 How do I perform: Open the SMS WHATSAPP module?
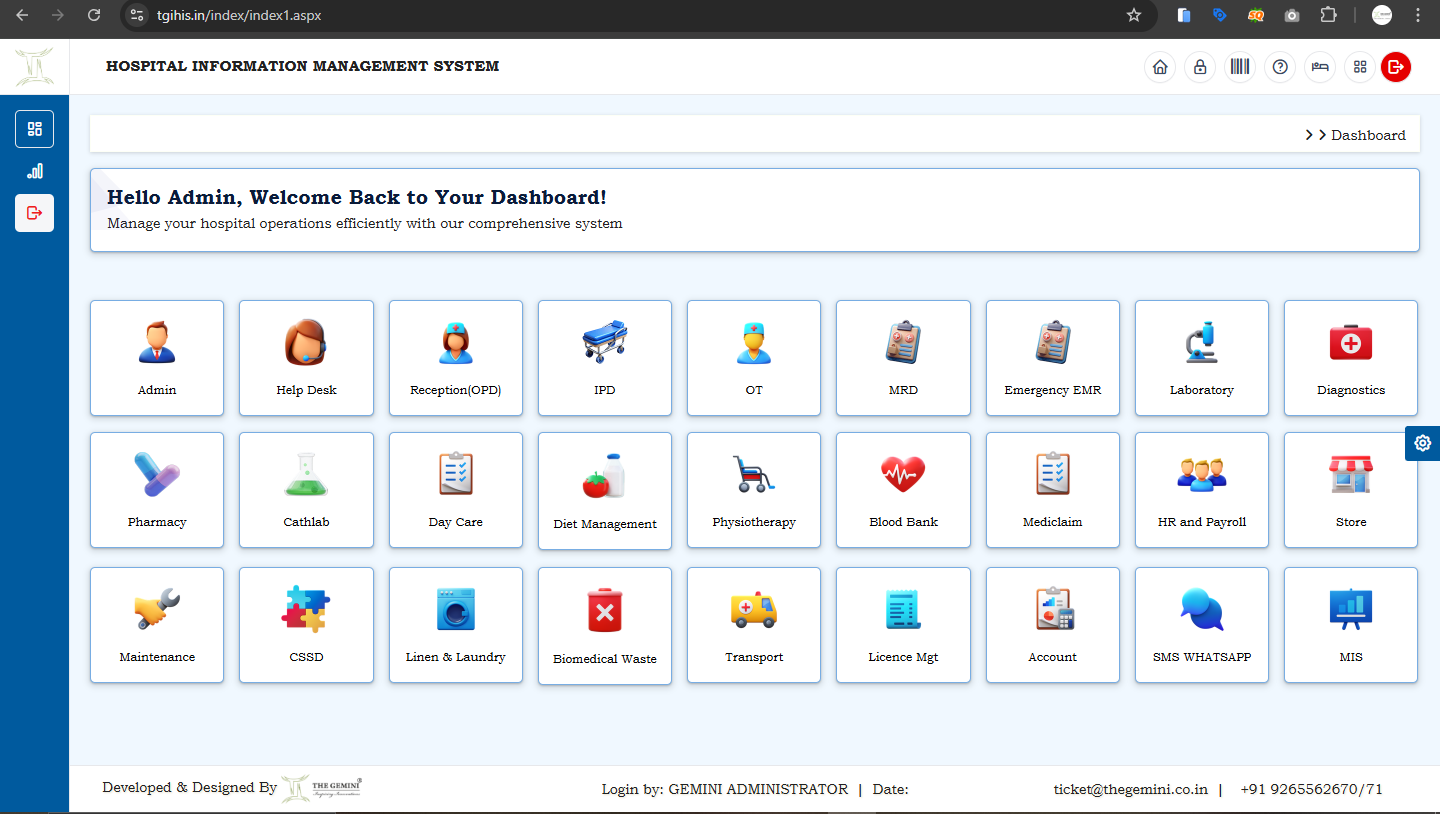(1201, 625)
